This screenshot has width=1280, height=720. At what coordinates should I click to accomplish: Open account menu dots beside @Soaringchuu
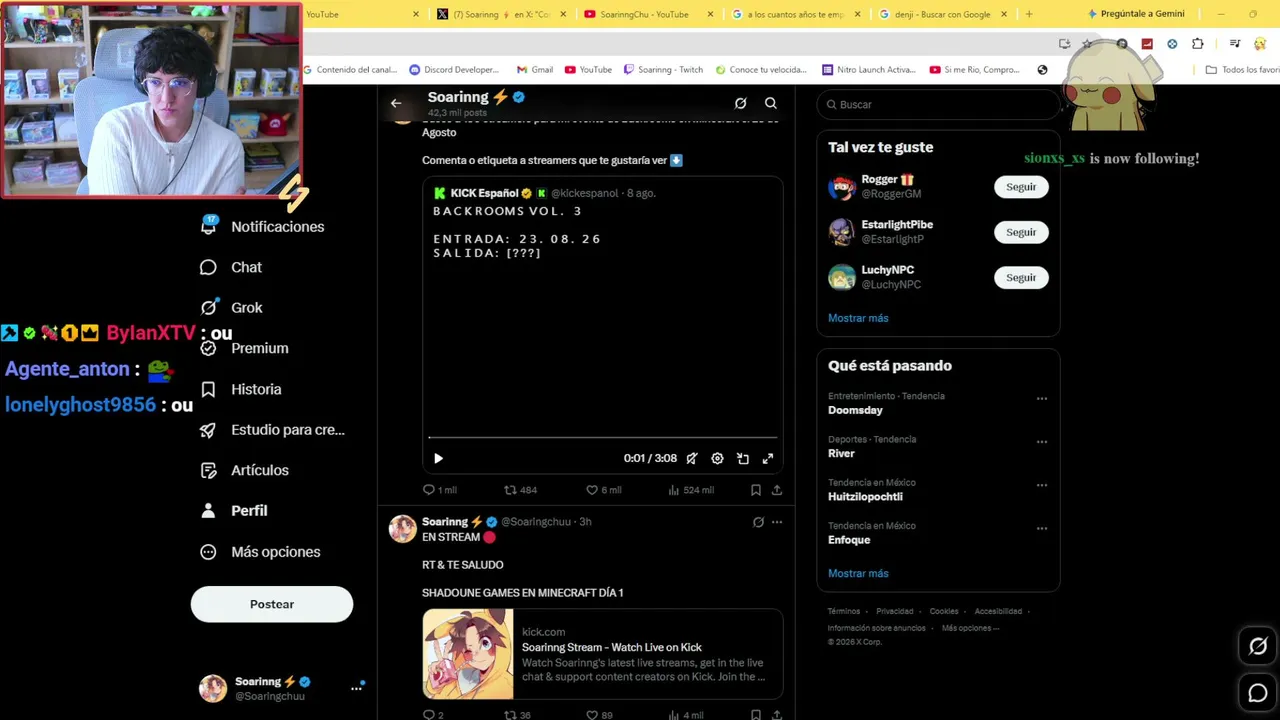(356, 688)
